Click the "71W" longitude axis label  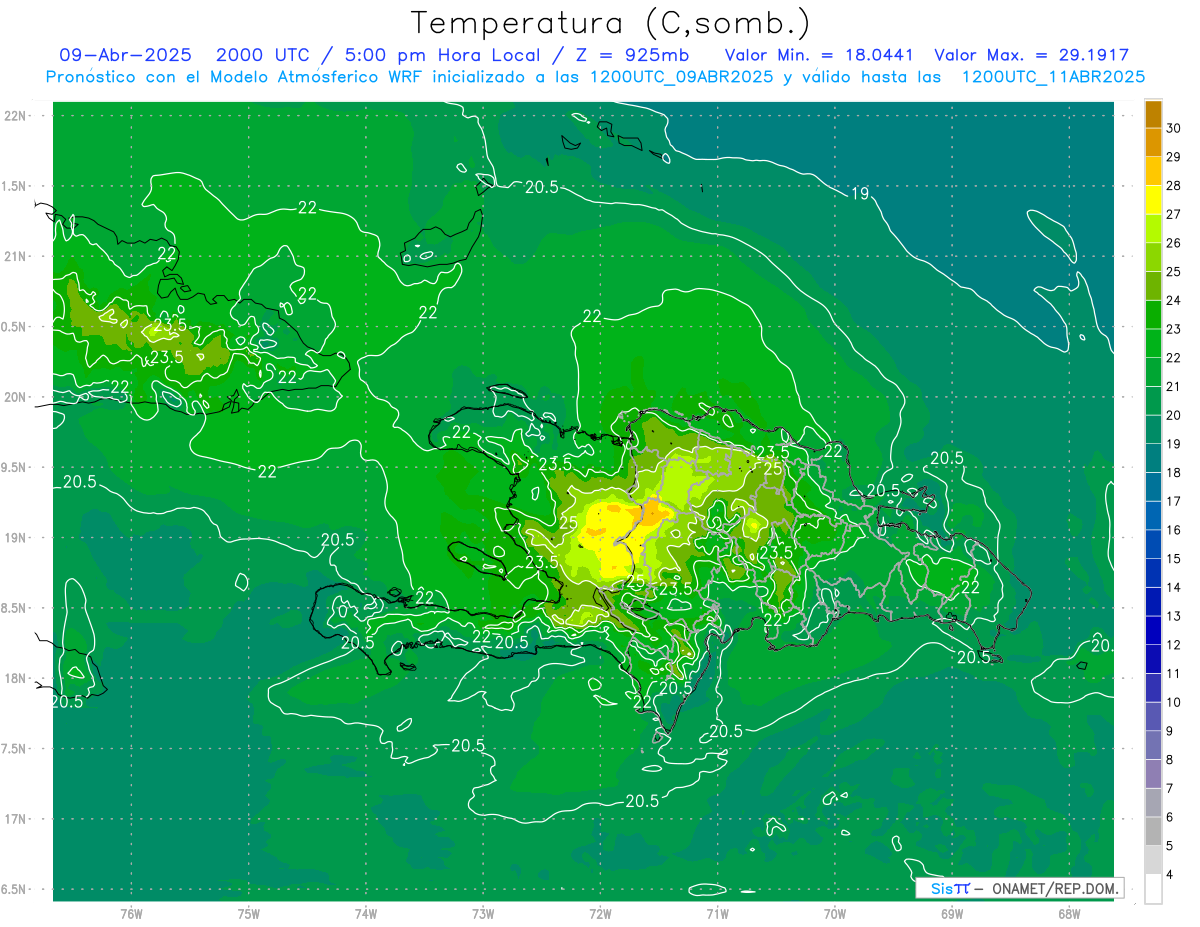click(717, 914)
